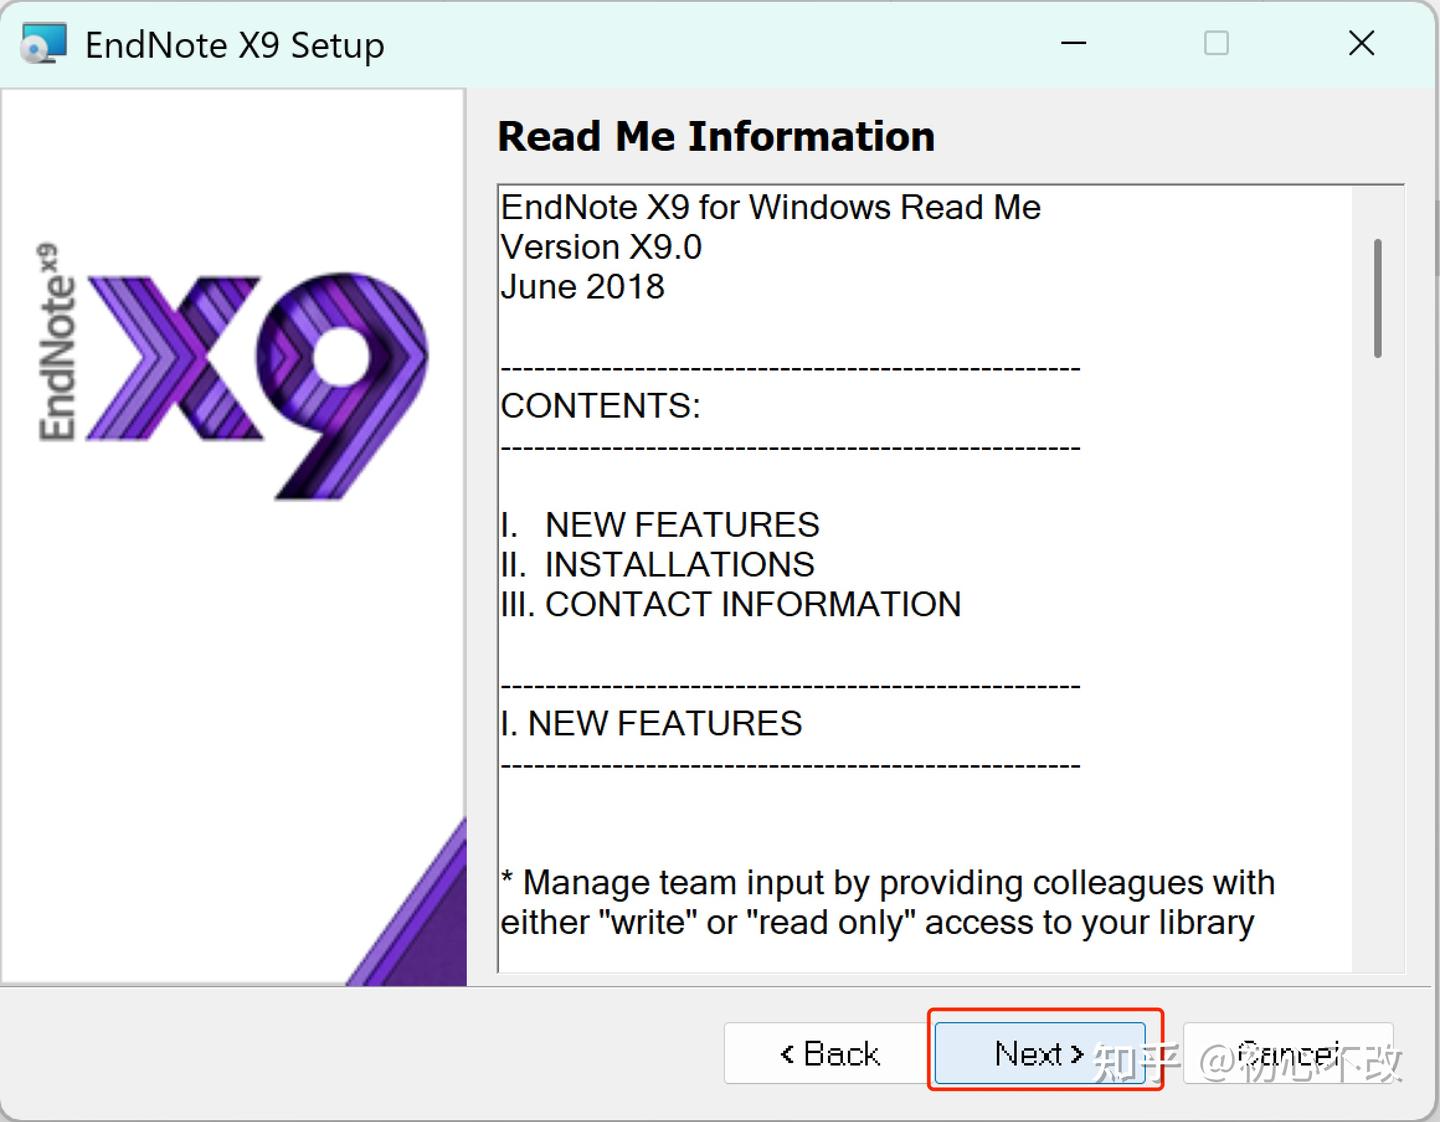Maximize the setup window
The width and height of the screenshot is (1440, 1122).
coord(1217,44)
